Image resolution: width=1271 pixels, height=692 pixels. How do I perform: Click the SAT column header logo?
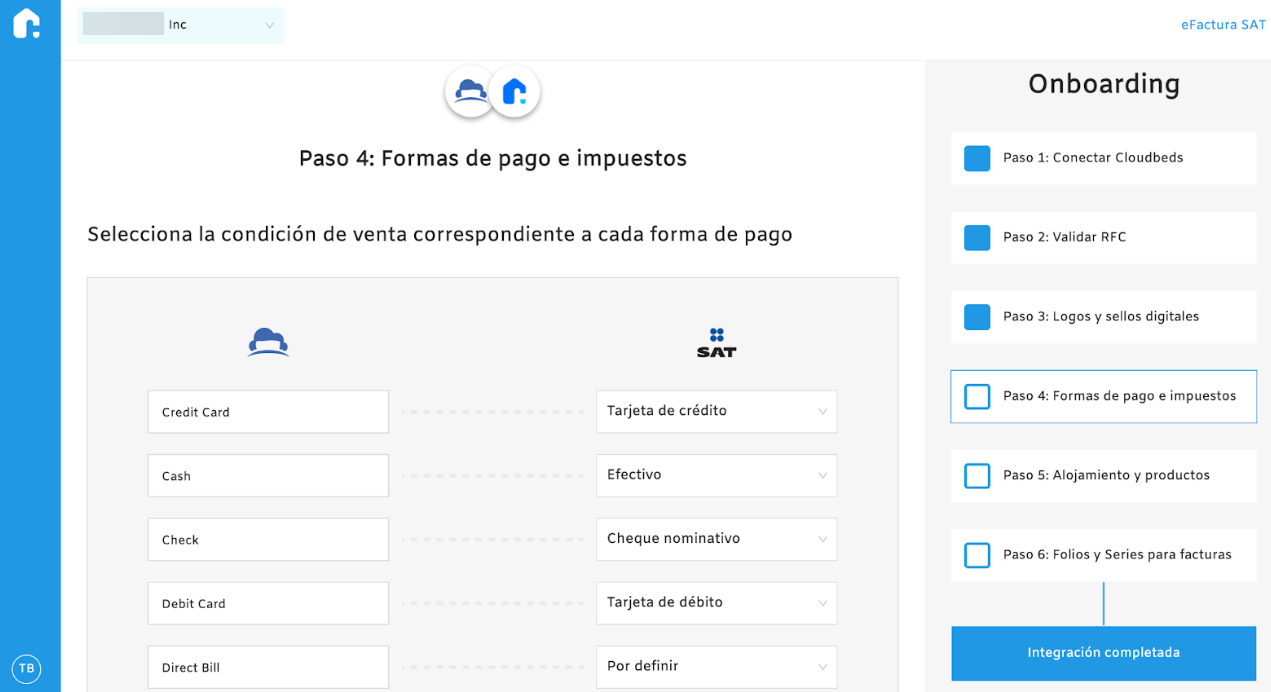pos(716,342)
